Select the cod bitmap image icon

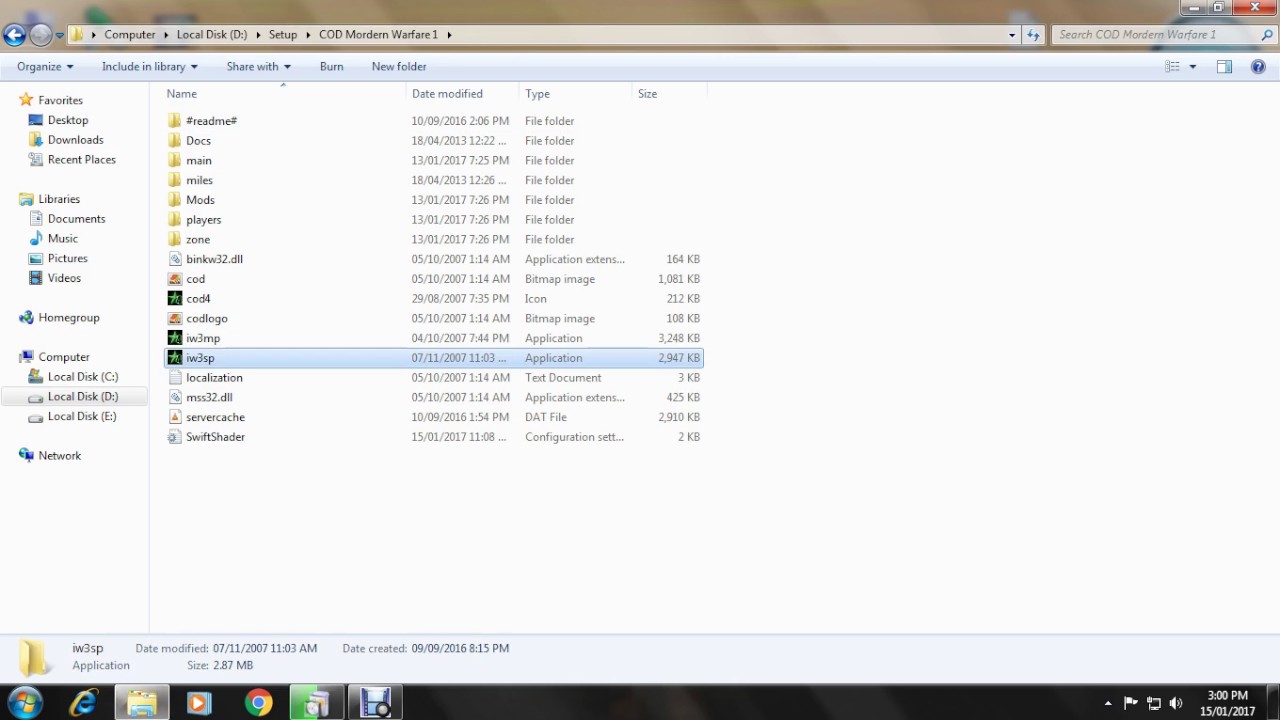[x=175, y=279]
